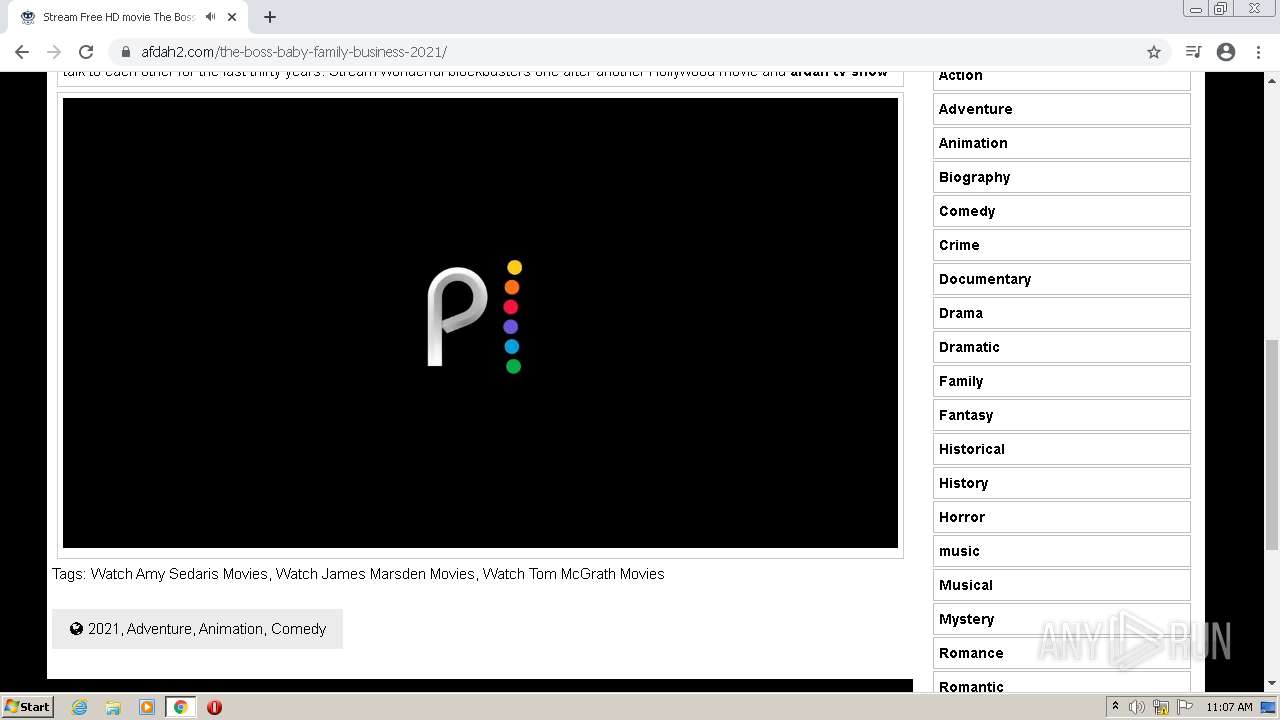
Task: Open music category in sidebar
Action: [1062, 551]
